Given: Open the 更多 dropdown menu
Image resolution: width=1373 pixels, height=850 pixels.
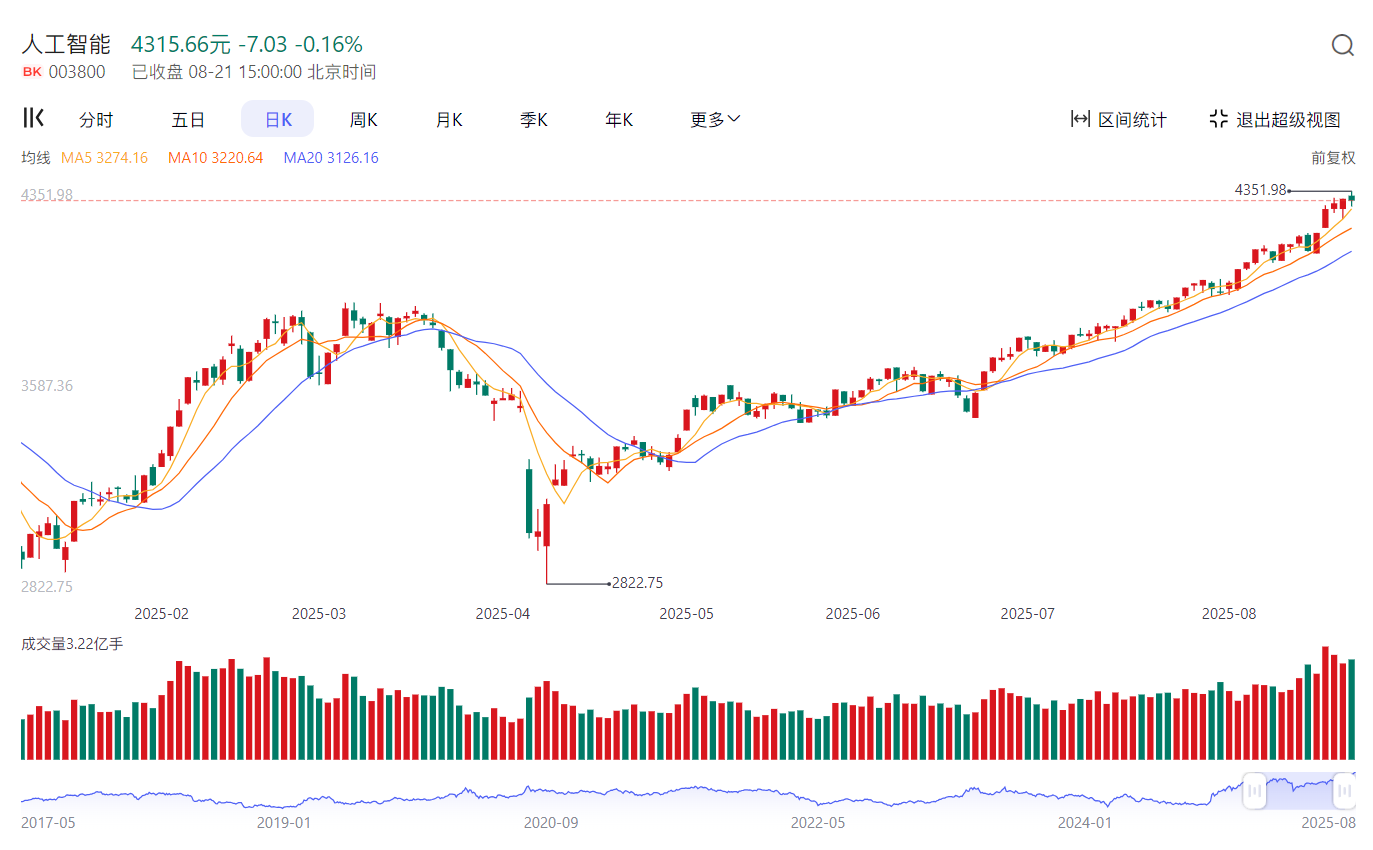Looking at the screenshot, I should (715, 120).
